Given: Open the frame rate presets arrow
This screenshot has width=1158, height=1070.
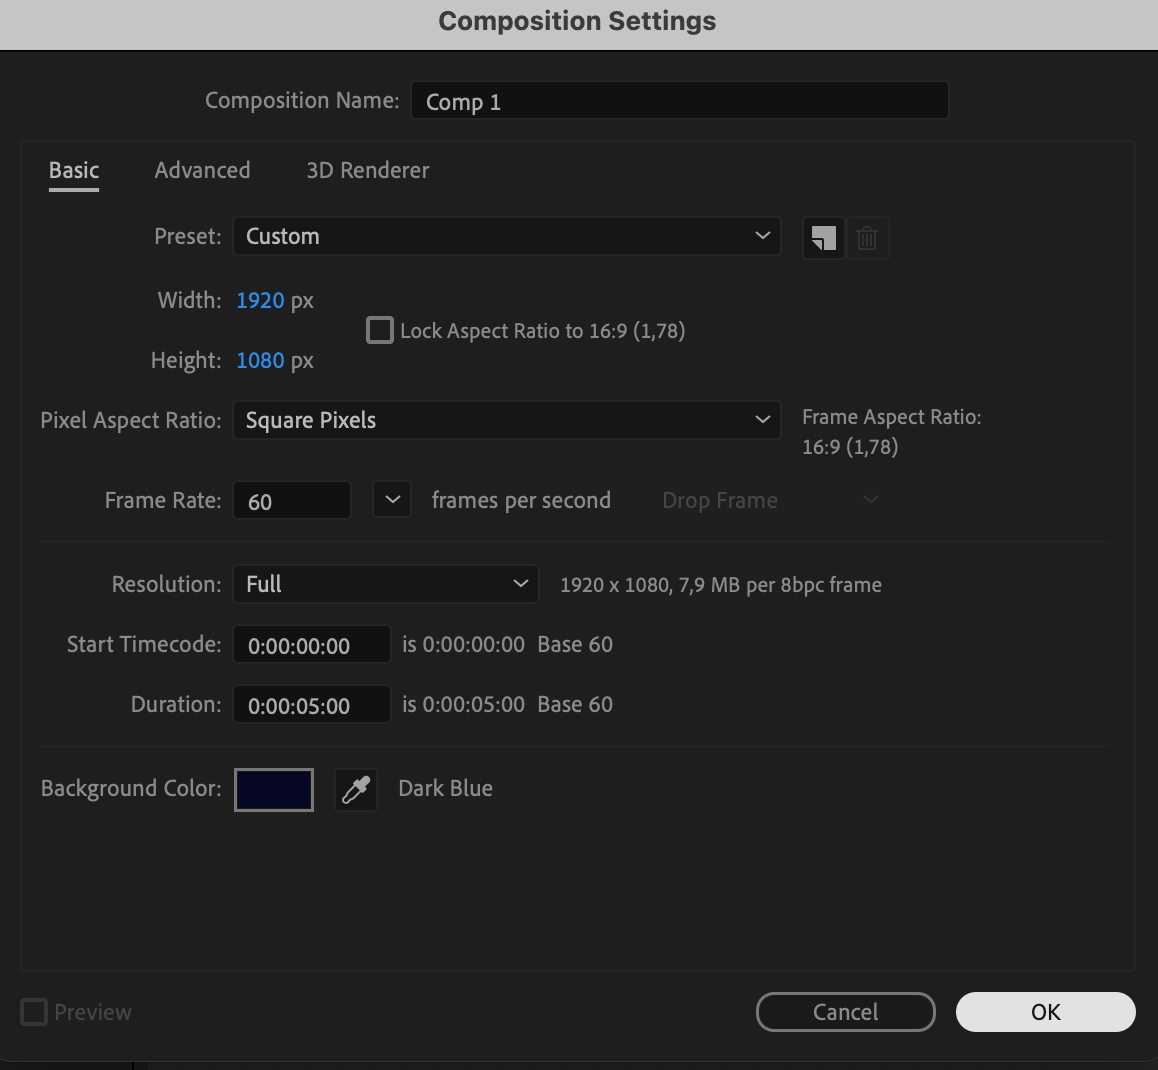Looking at the screenshot, I should pos(392,500).
